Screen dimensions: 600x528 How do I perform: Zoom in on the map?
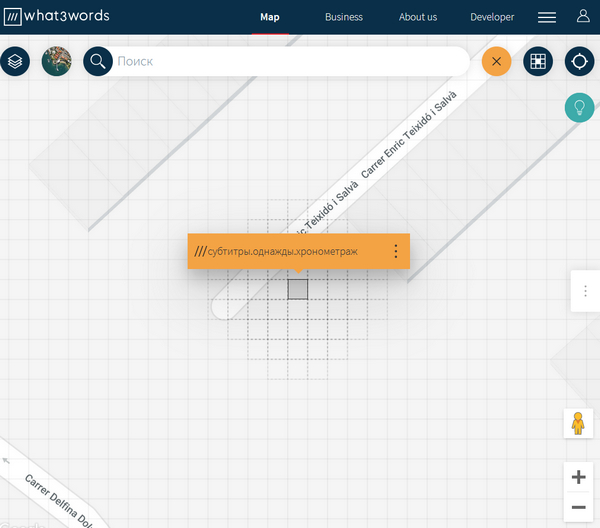click(578, 477)
